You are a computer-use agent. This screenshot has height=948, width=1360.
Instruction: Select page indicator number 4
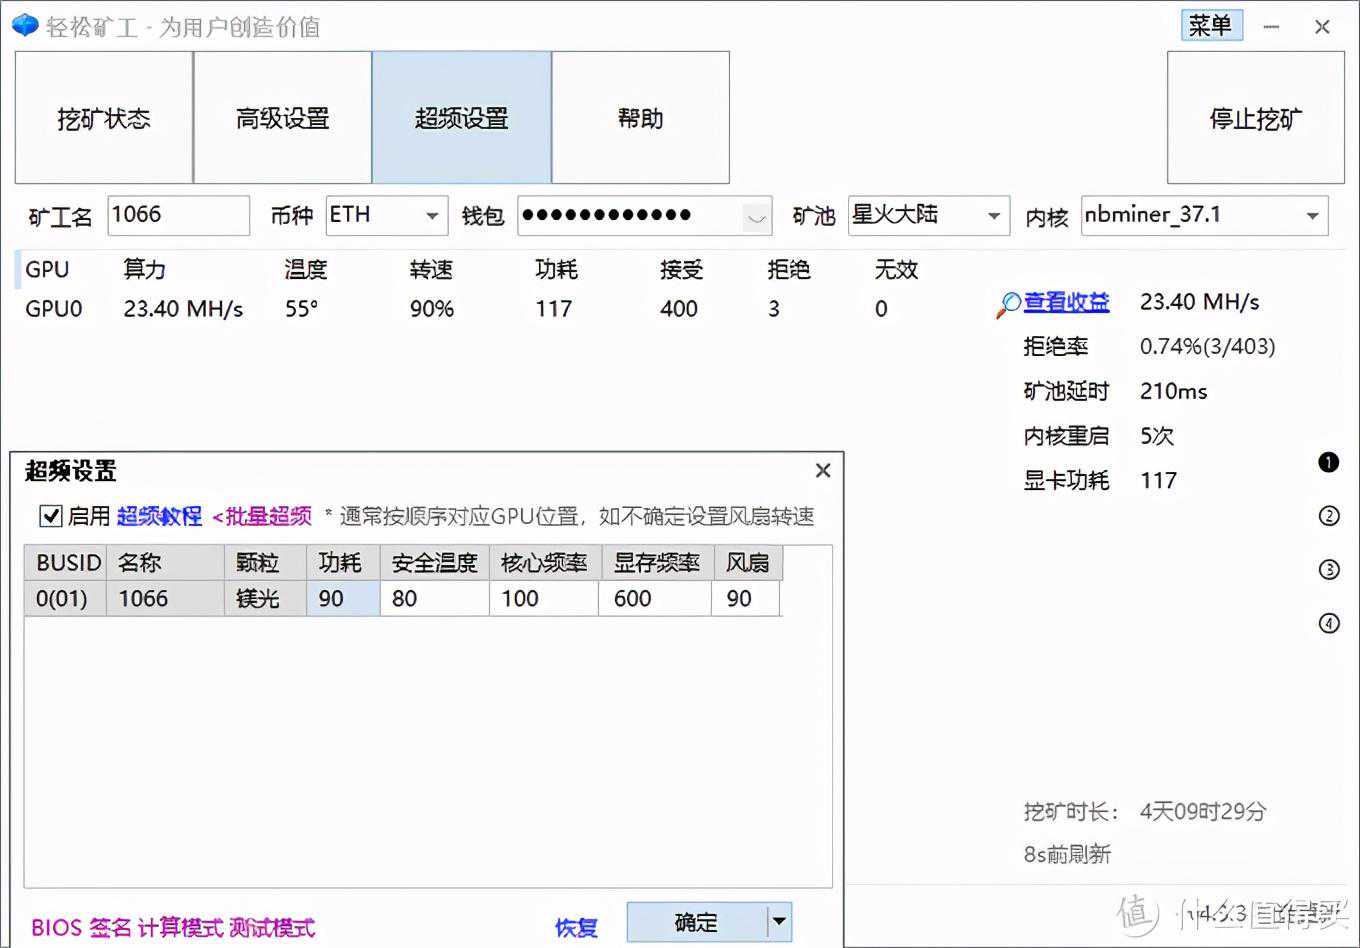point(1328,624)
